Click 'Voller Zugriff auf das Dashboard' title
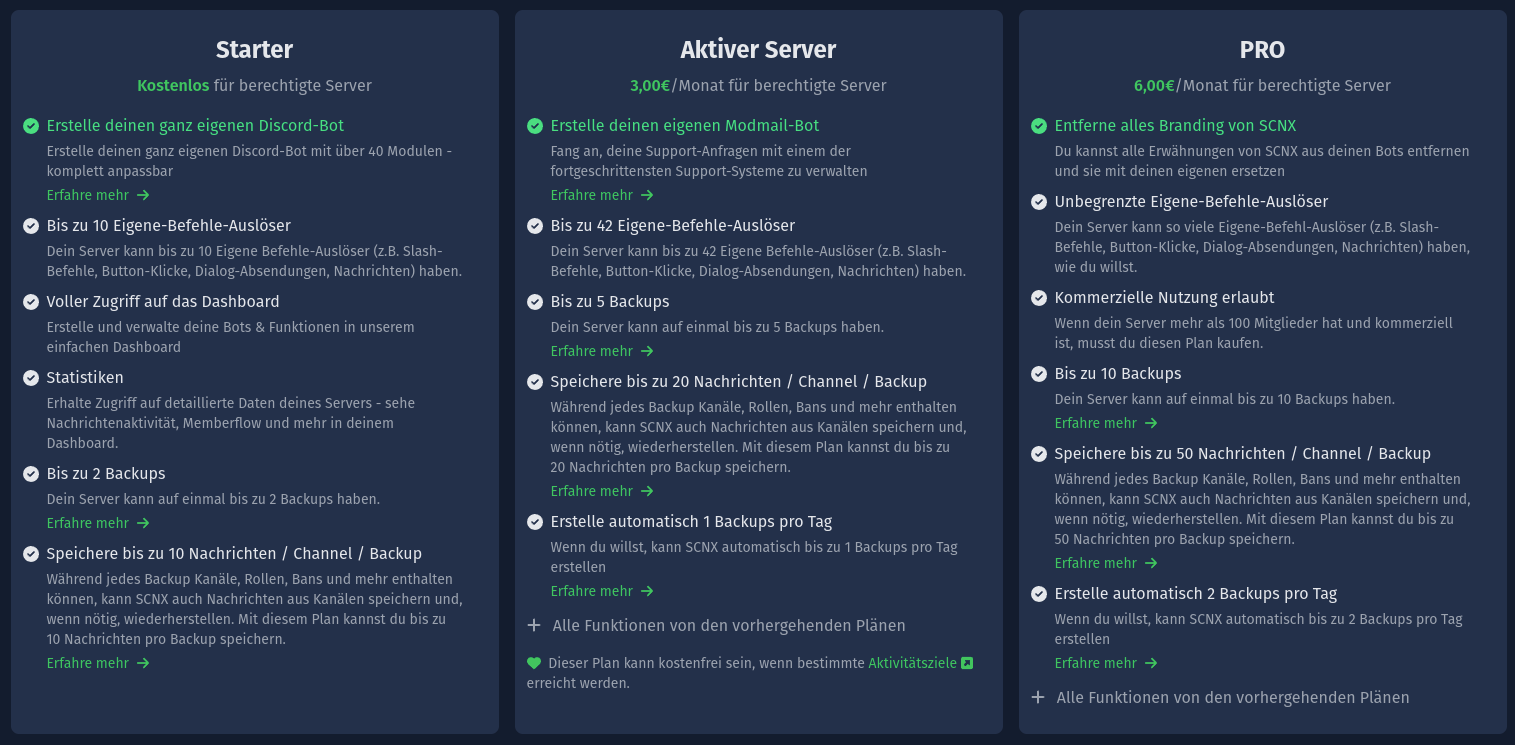The width and height of the screenshot is (1515, 745). [x=163, y=302]
